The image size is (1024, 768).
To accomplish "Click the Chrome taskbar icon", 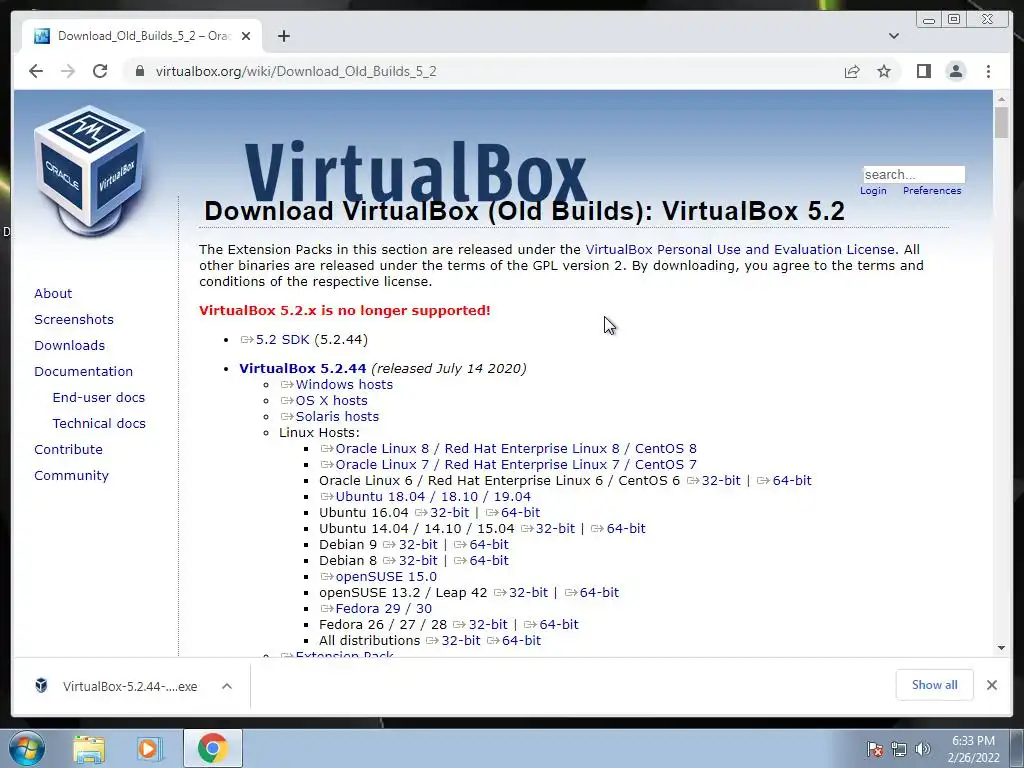I will (x=212, y=748).
